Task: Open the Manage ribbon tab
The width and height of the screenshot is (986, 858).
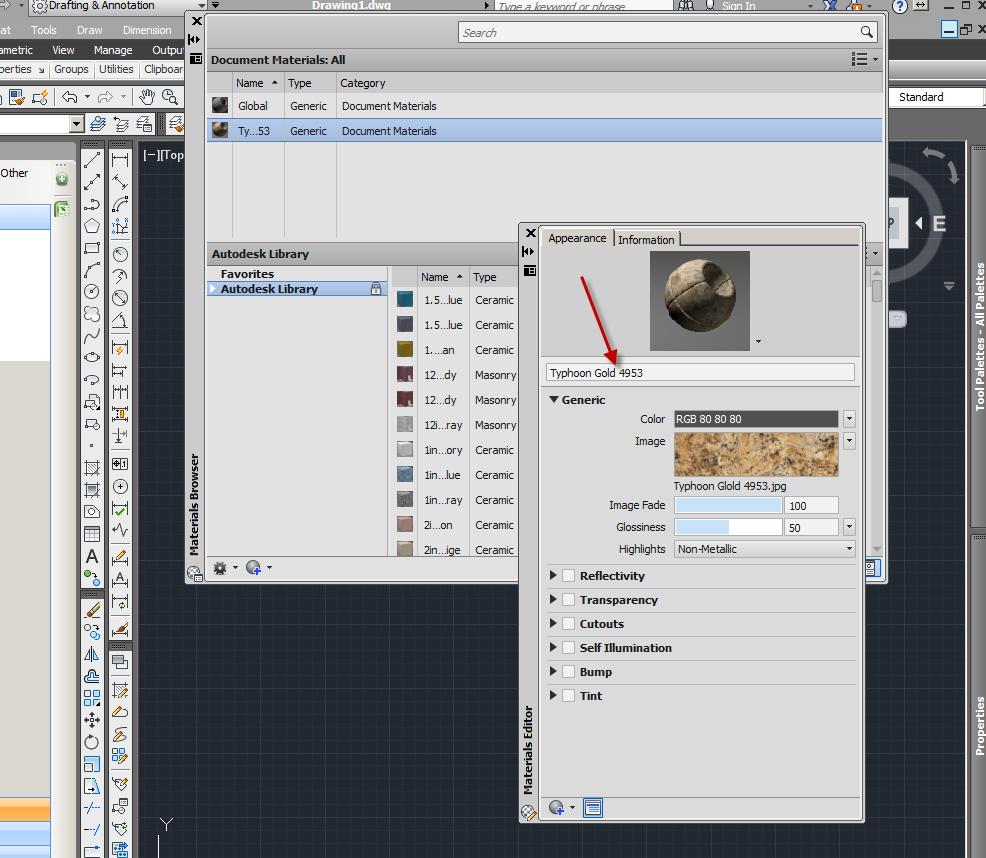Action: pyautogui.click(x=113, y=50)
